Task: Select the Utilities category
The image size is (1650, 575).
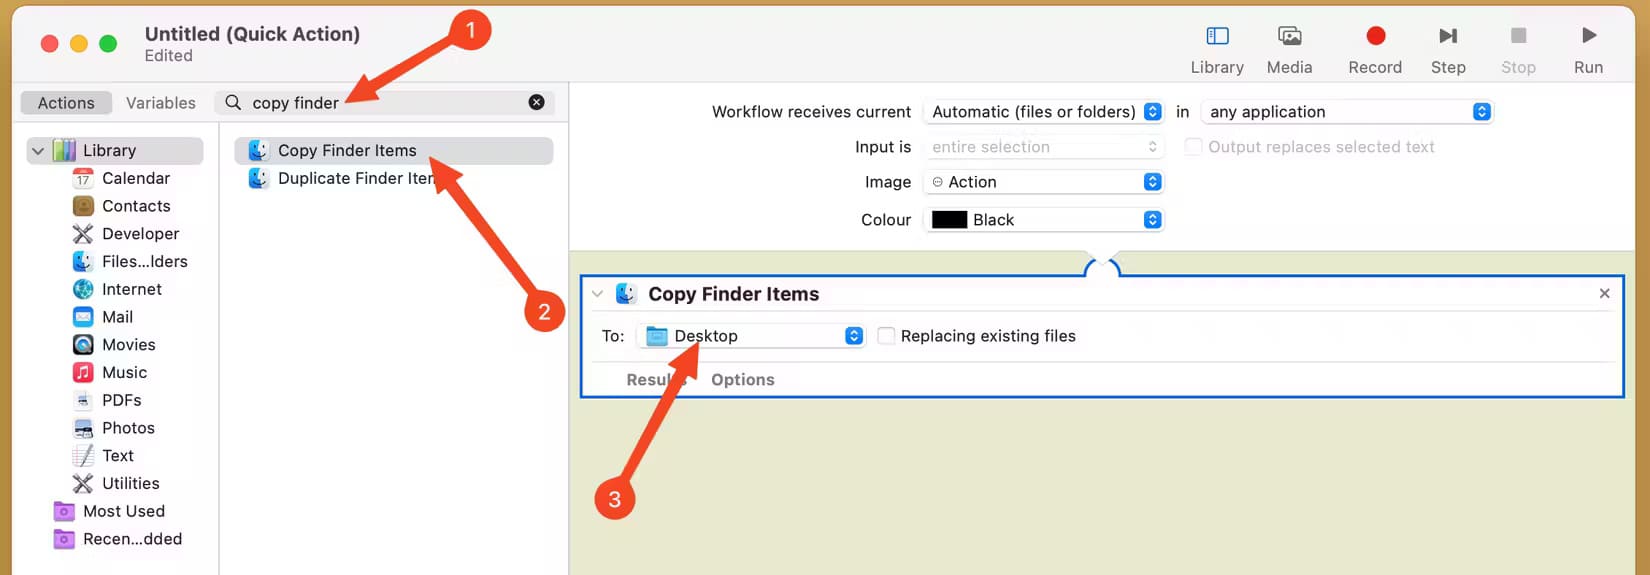Action: point(130,483)
